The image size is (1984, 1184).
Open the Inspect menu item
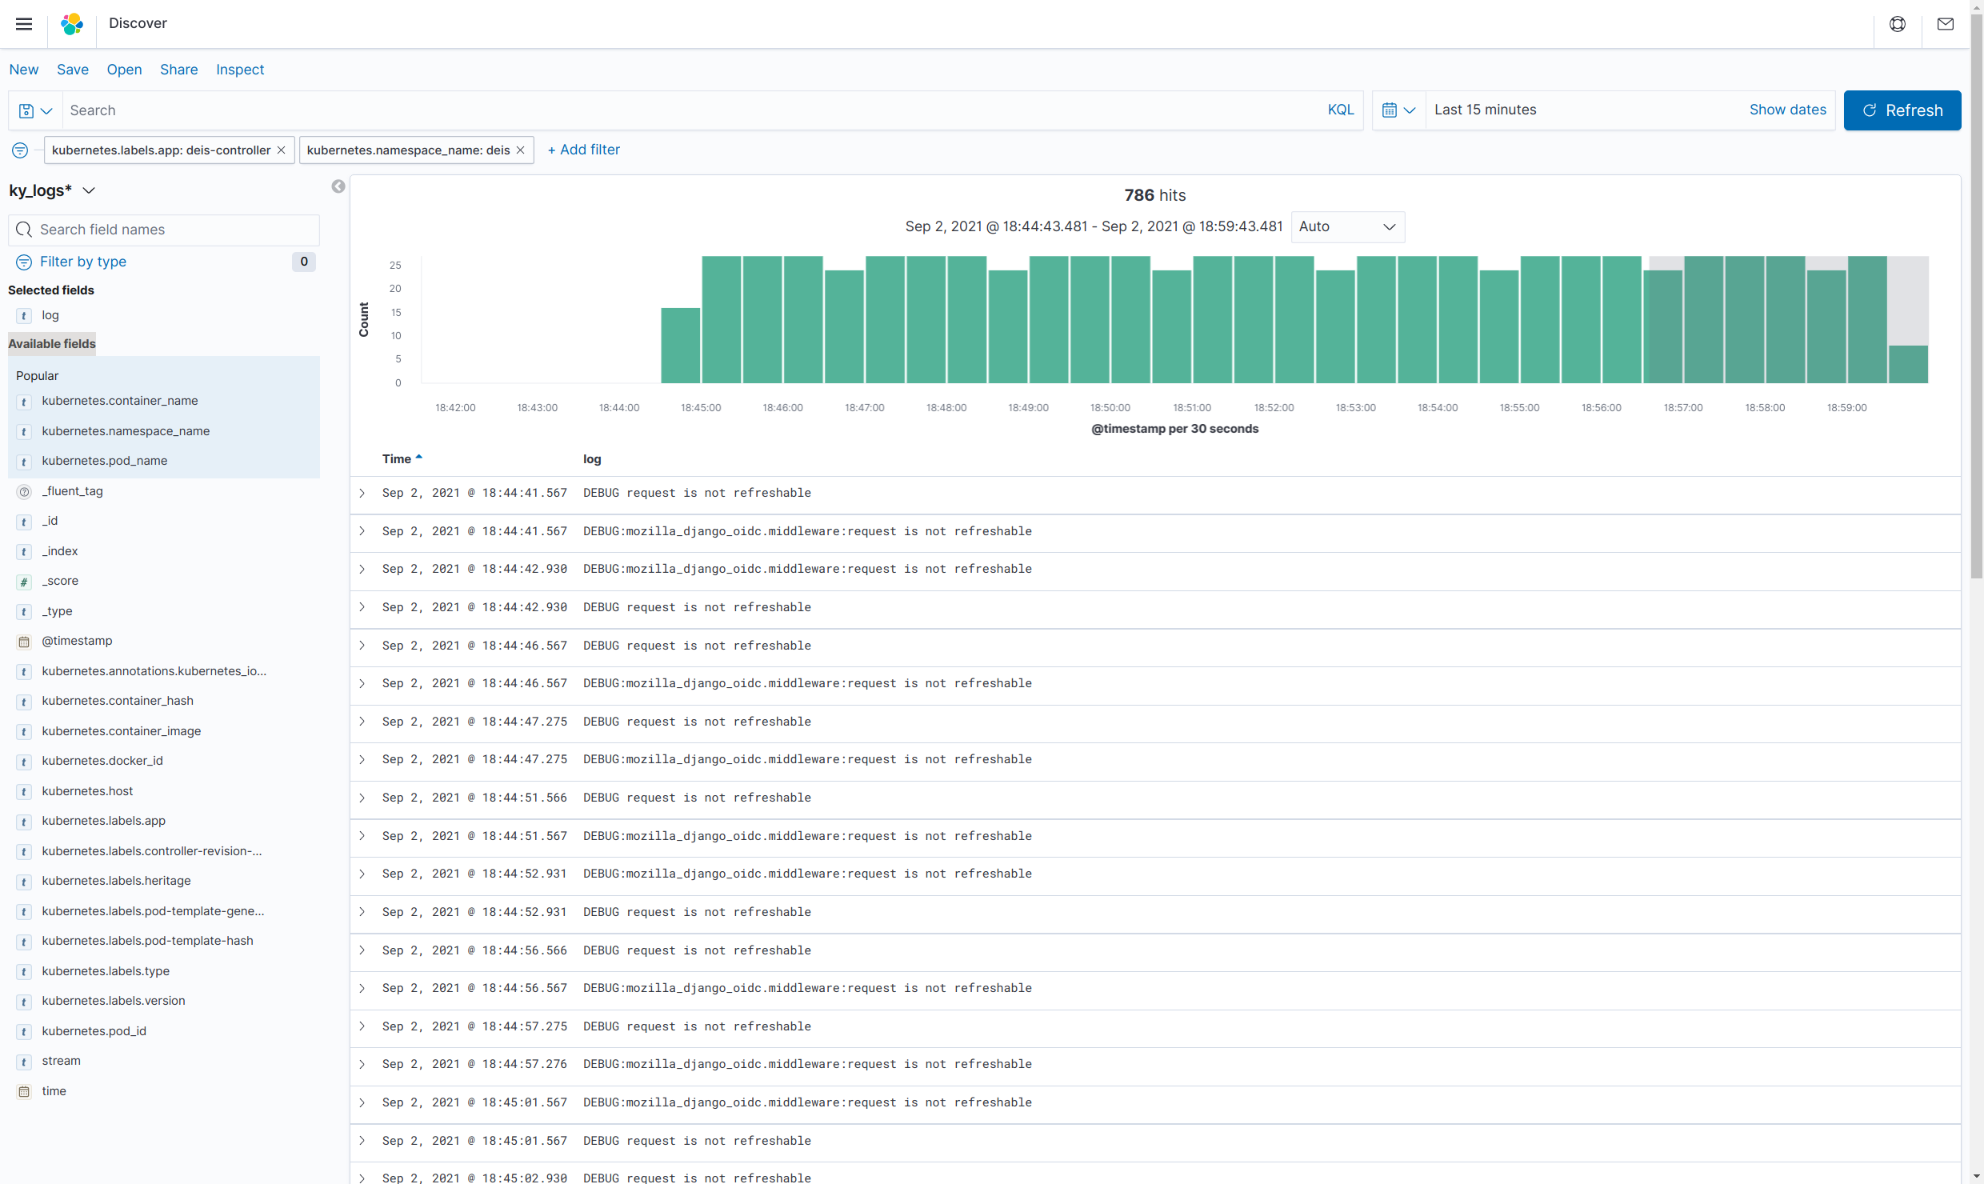point(240,70)
